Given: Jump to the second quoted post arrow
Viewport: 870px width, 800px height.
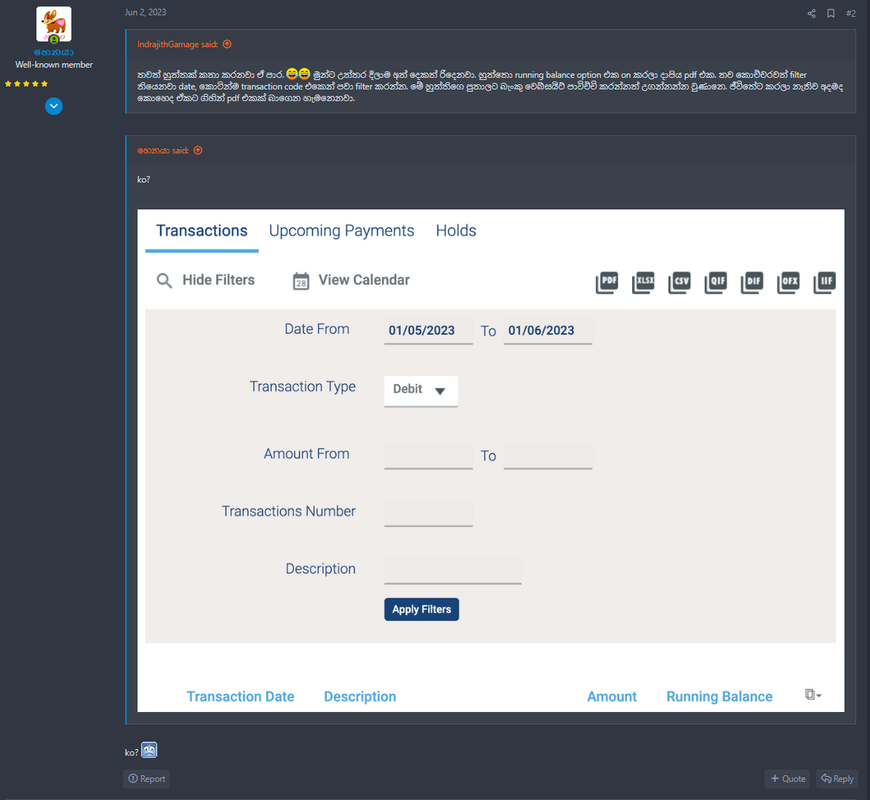Looking at the screenshot, I should click(x=198, y=150).
